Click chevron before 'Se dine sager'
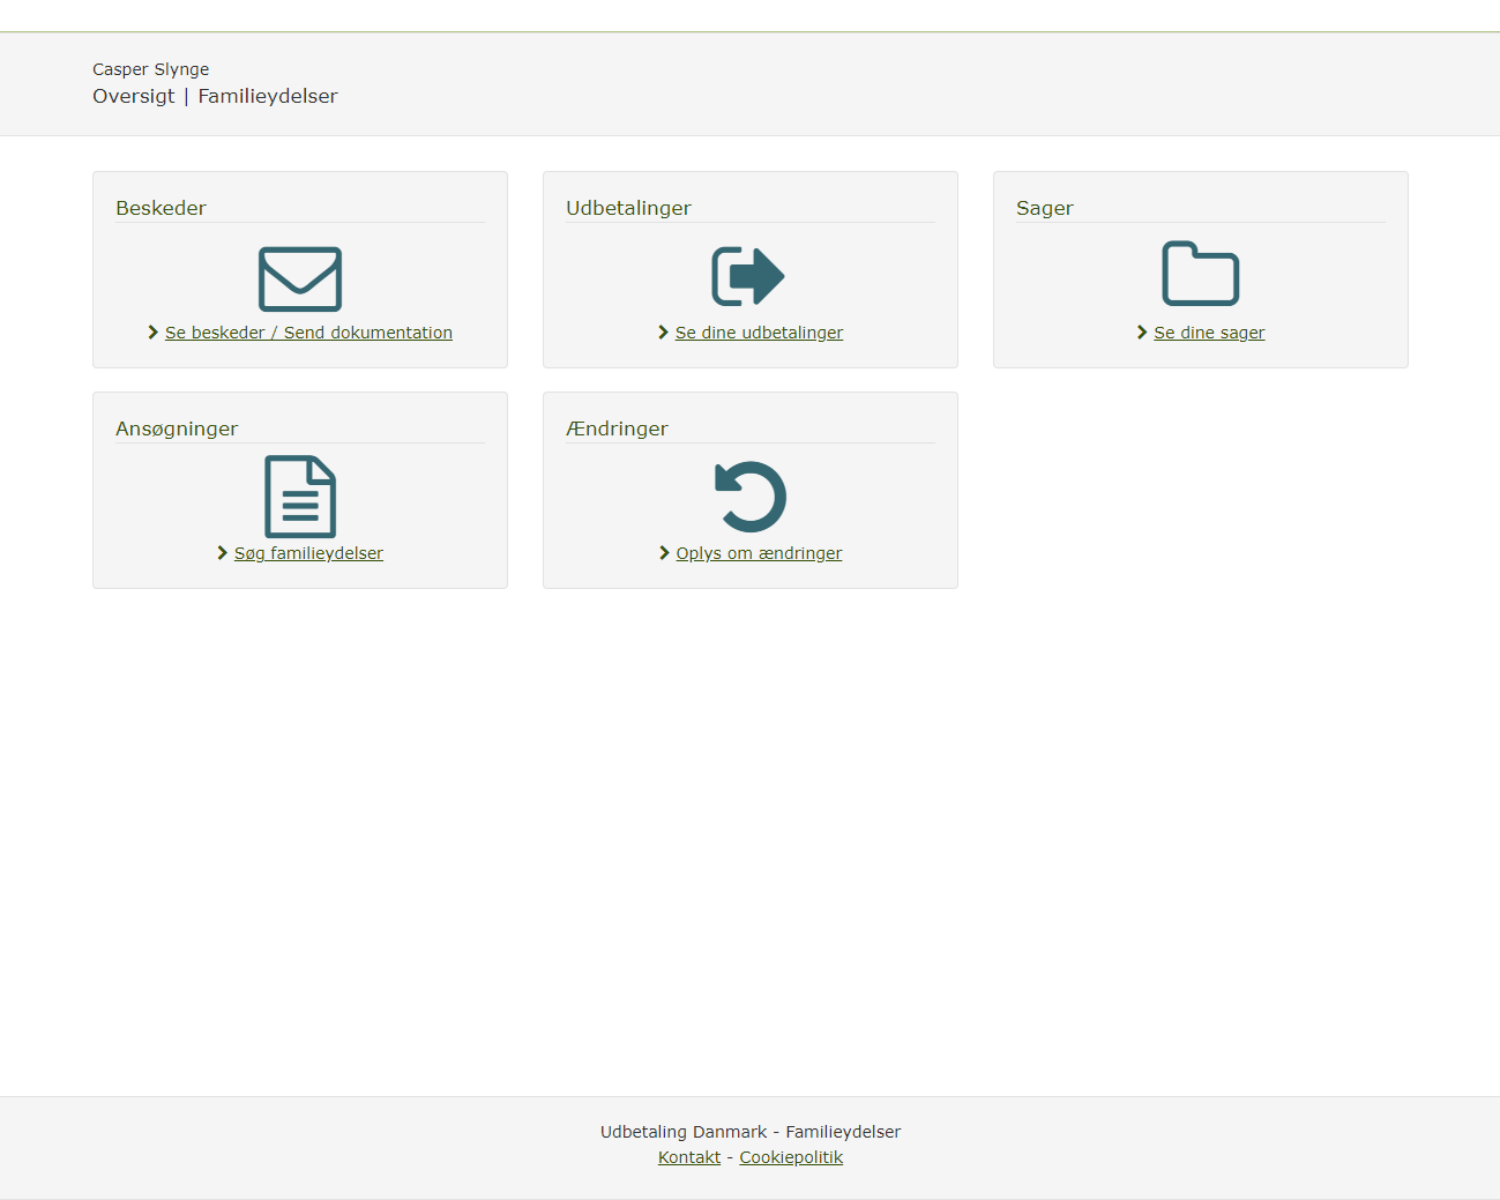1500x1200 pixels. click(1142, 332)
